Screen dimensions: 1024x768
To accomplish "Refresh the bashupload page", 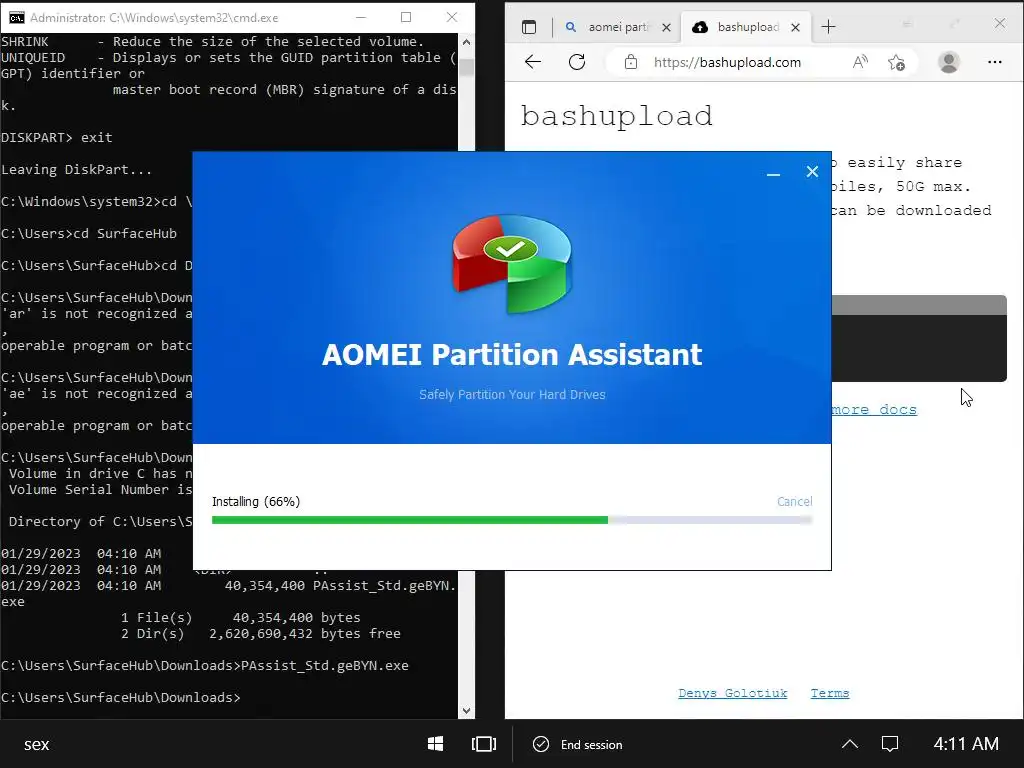I will 577,62.
